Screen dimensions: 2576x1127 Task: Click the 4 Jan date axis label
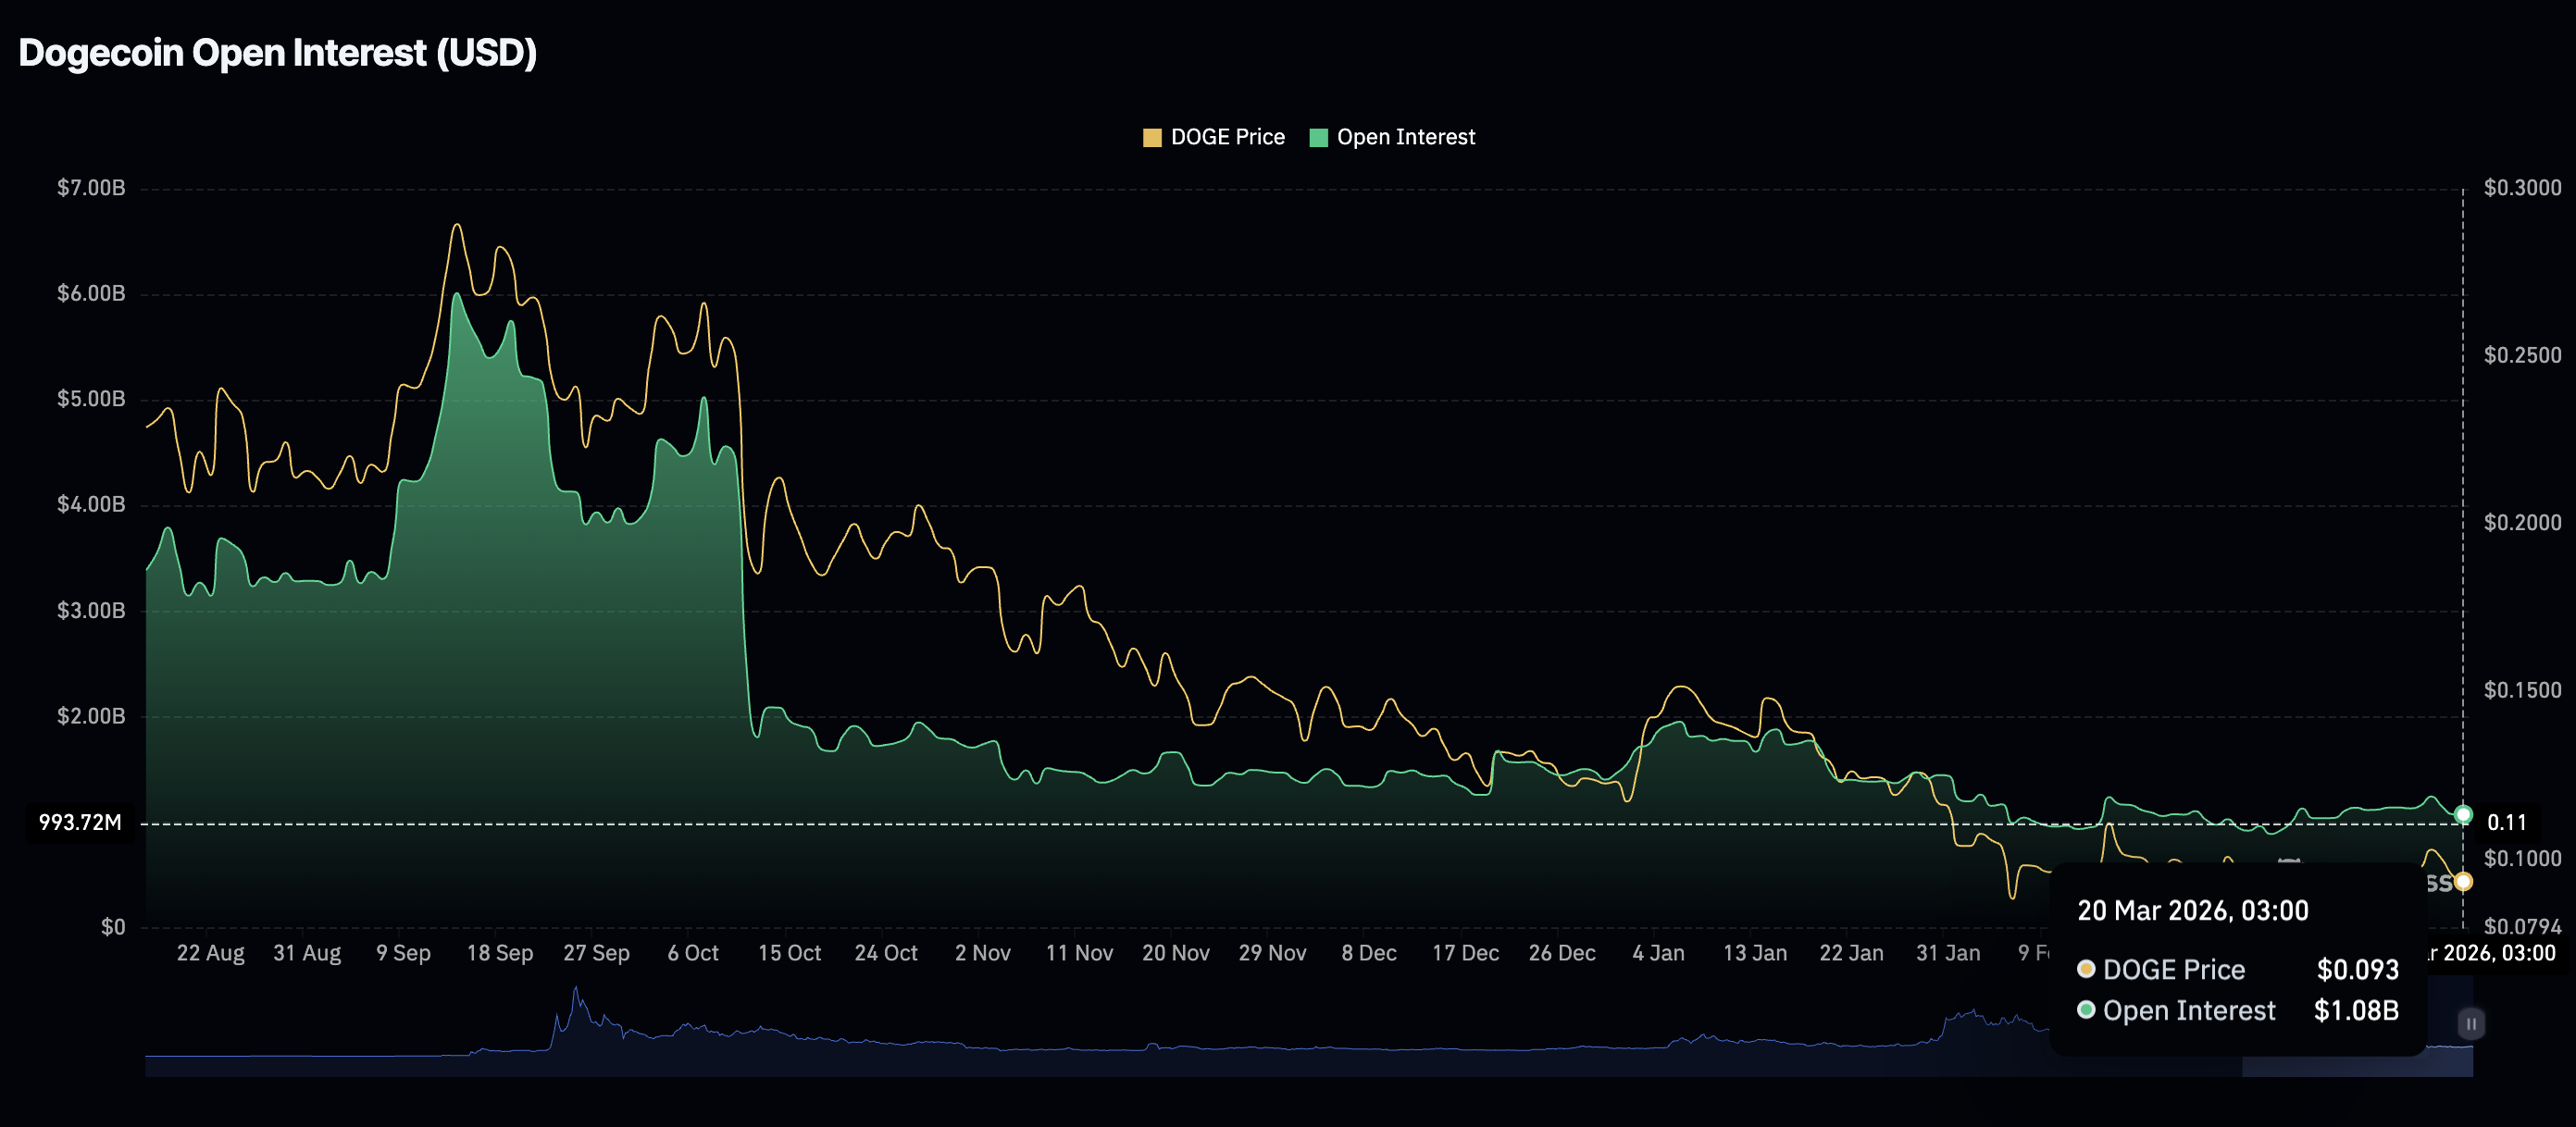click(1658, 953)
